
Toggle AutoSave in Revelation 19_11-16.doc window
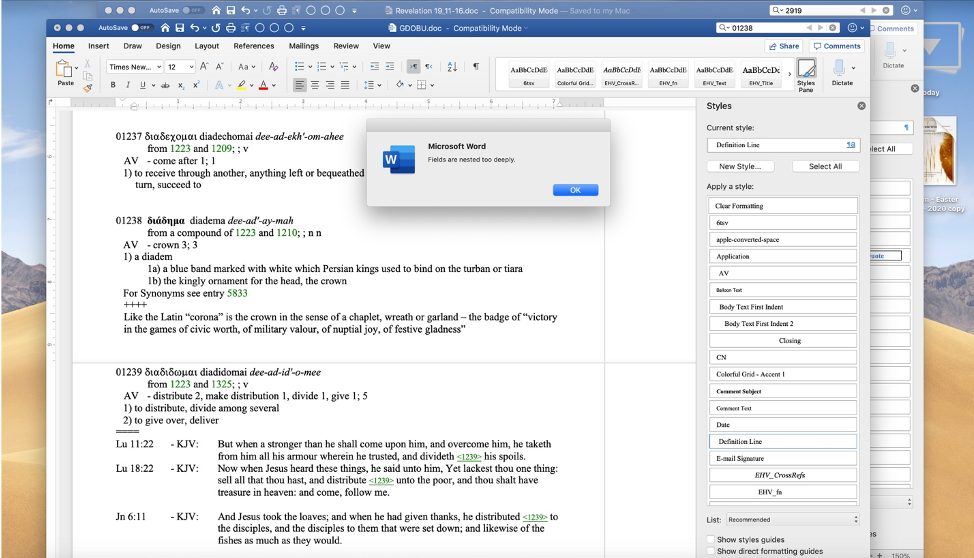coord(193,11)
